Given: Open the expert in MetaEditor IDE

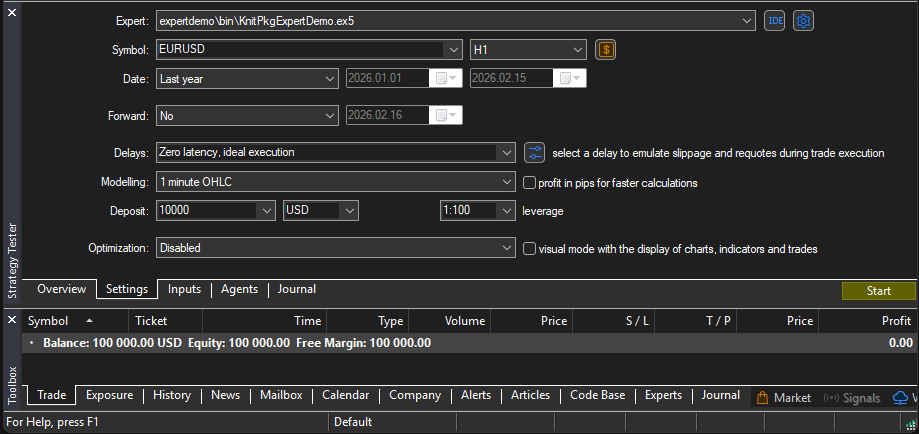Looking at the screenshot, I should click(x=774, y=20).
